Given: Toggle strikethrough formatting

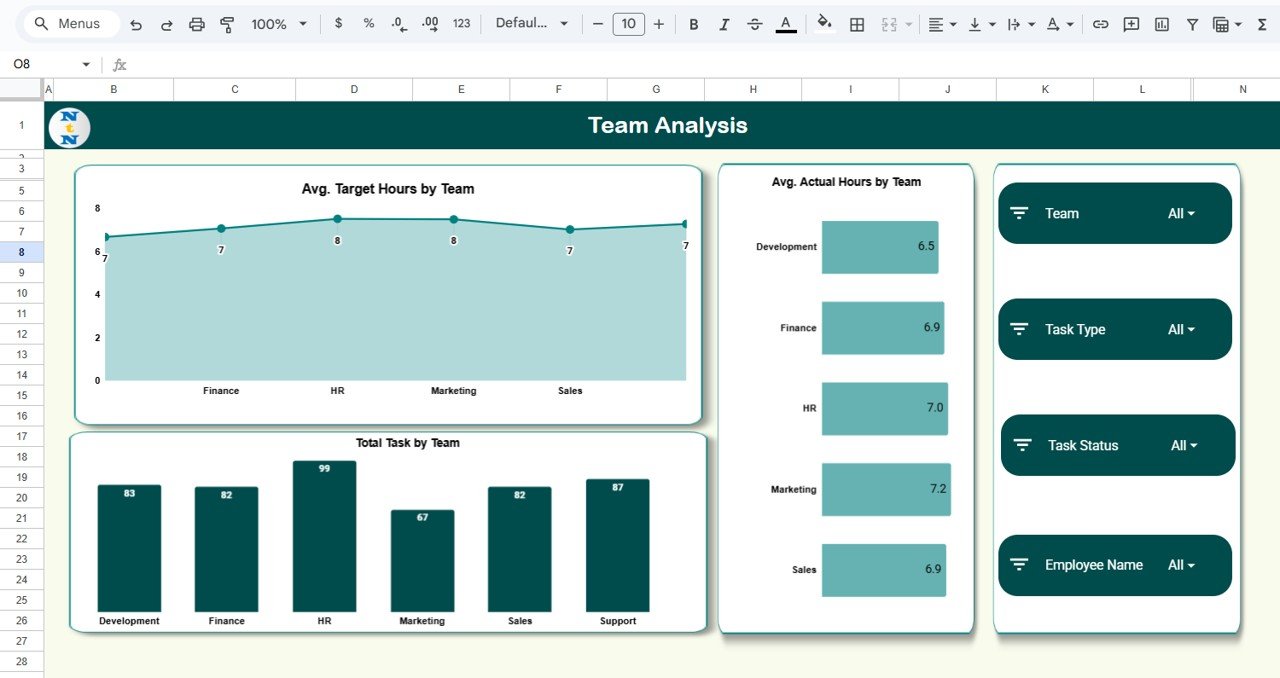Looking at the screenshot, I should coord(754,23).
